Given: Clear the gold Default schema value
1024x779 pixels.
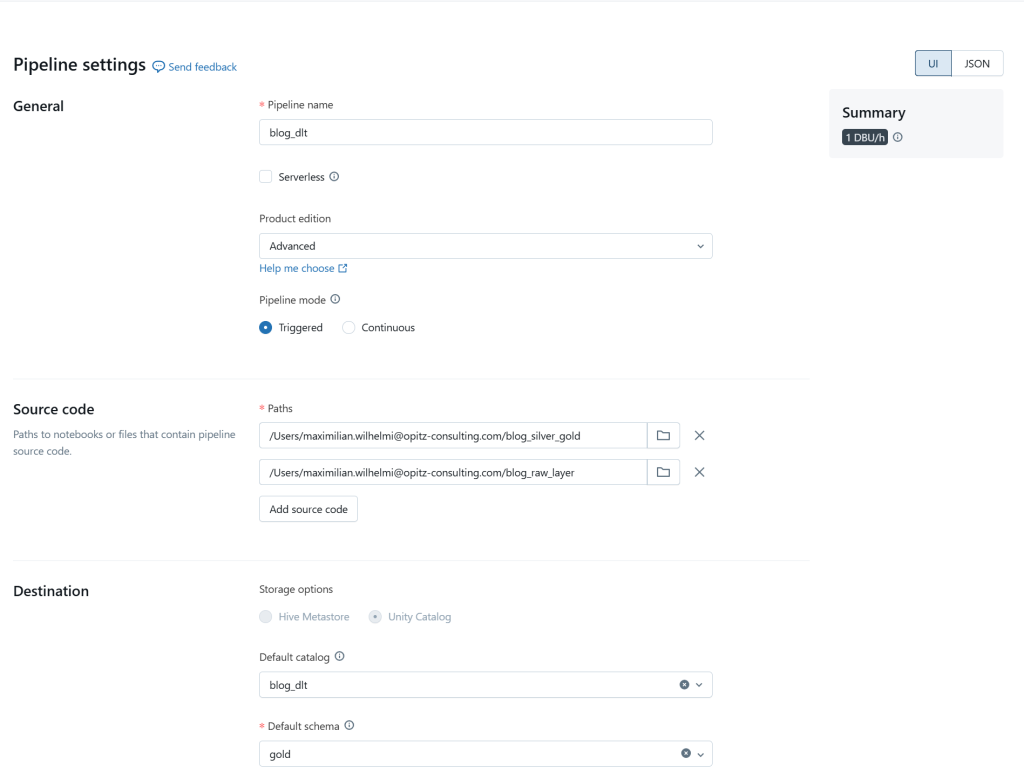Looking at the screenshot, I should (x=685, y=754).
